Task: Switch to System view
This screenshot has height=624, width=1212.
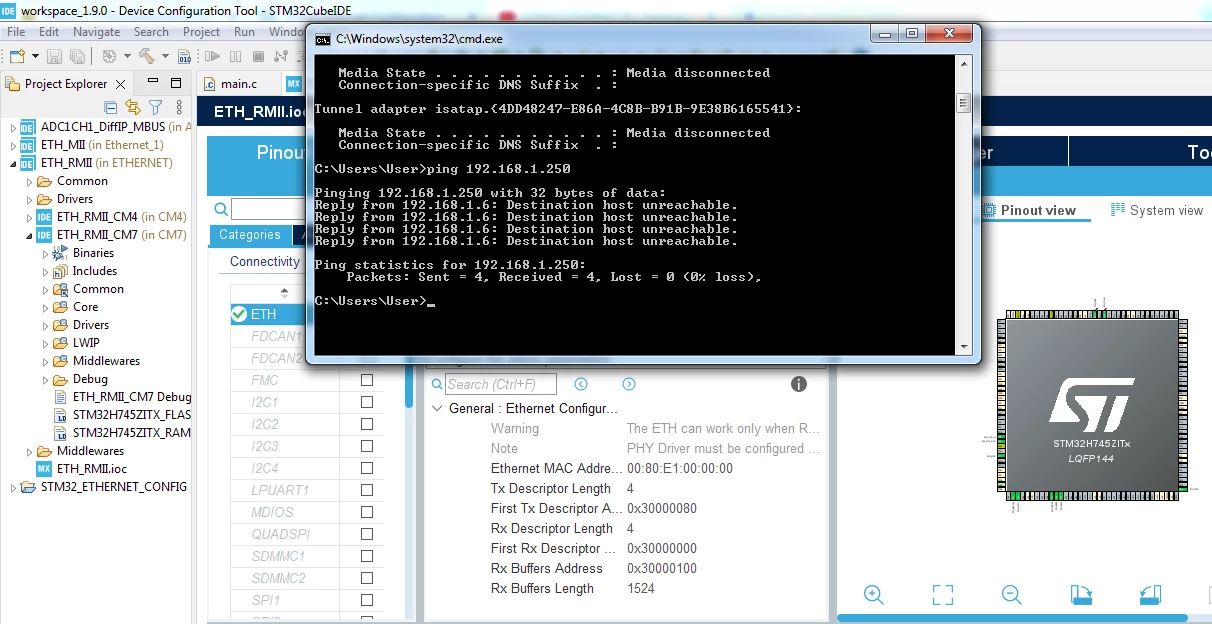Action: [1157, 210]
